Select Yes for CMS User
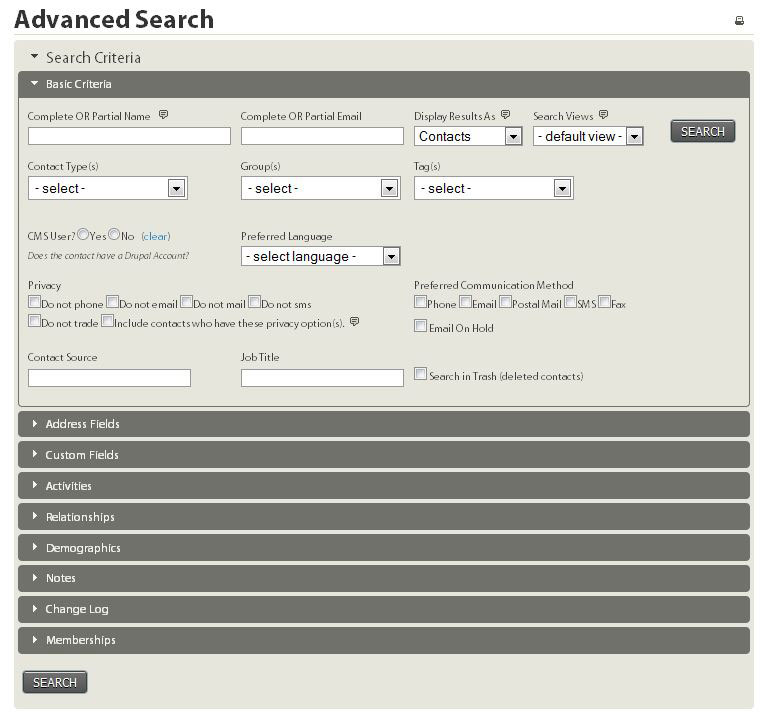 tap(83, 235)
